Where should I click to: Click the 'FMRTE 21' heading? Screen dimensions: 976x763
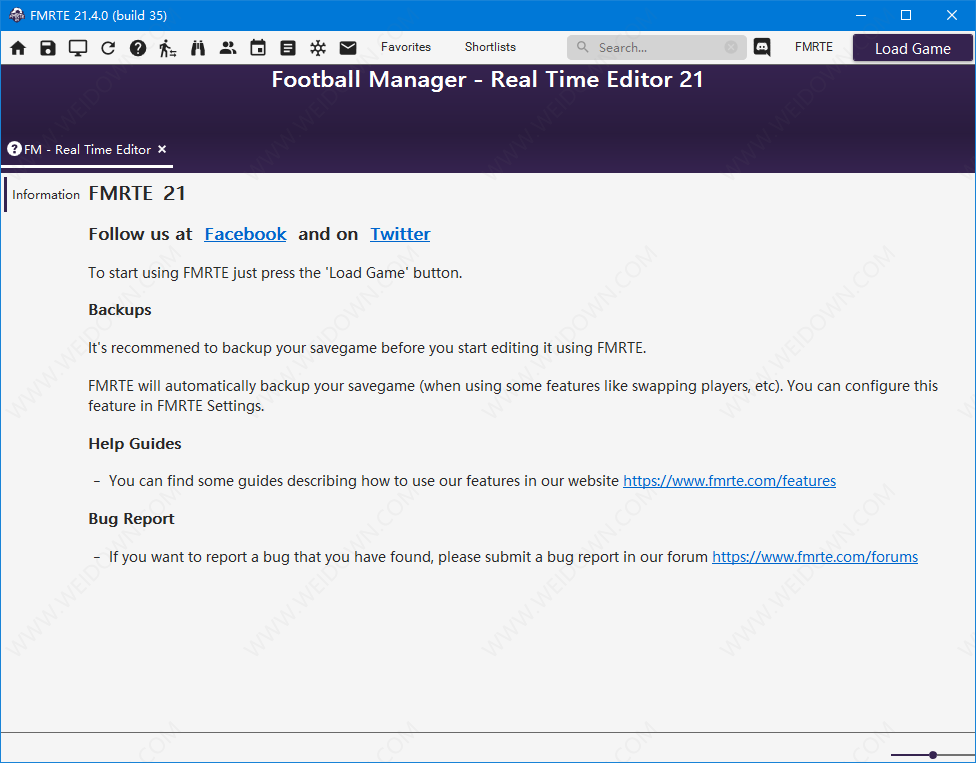point(137,194)
